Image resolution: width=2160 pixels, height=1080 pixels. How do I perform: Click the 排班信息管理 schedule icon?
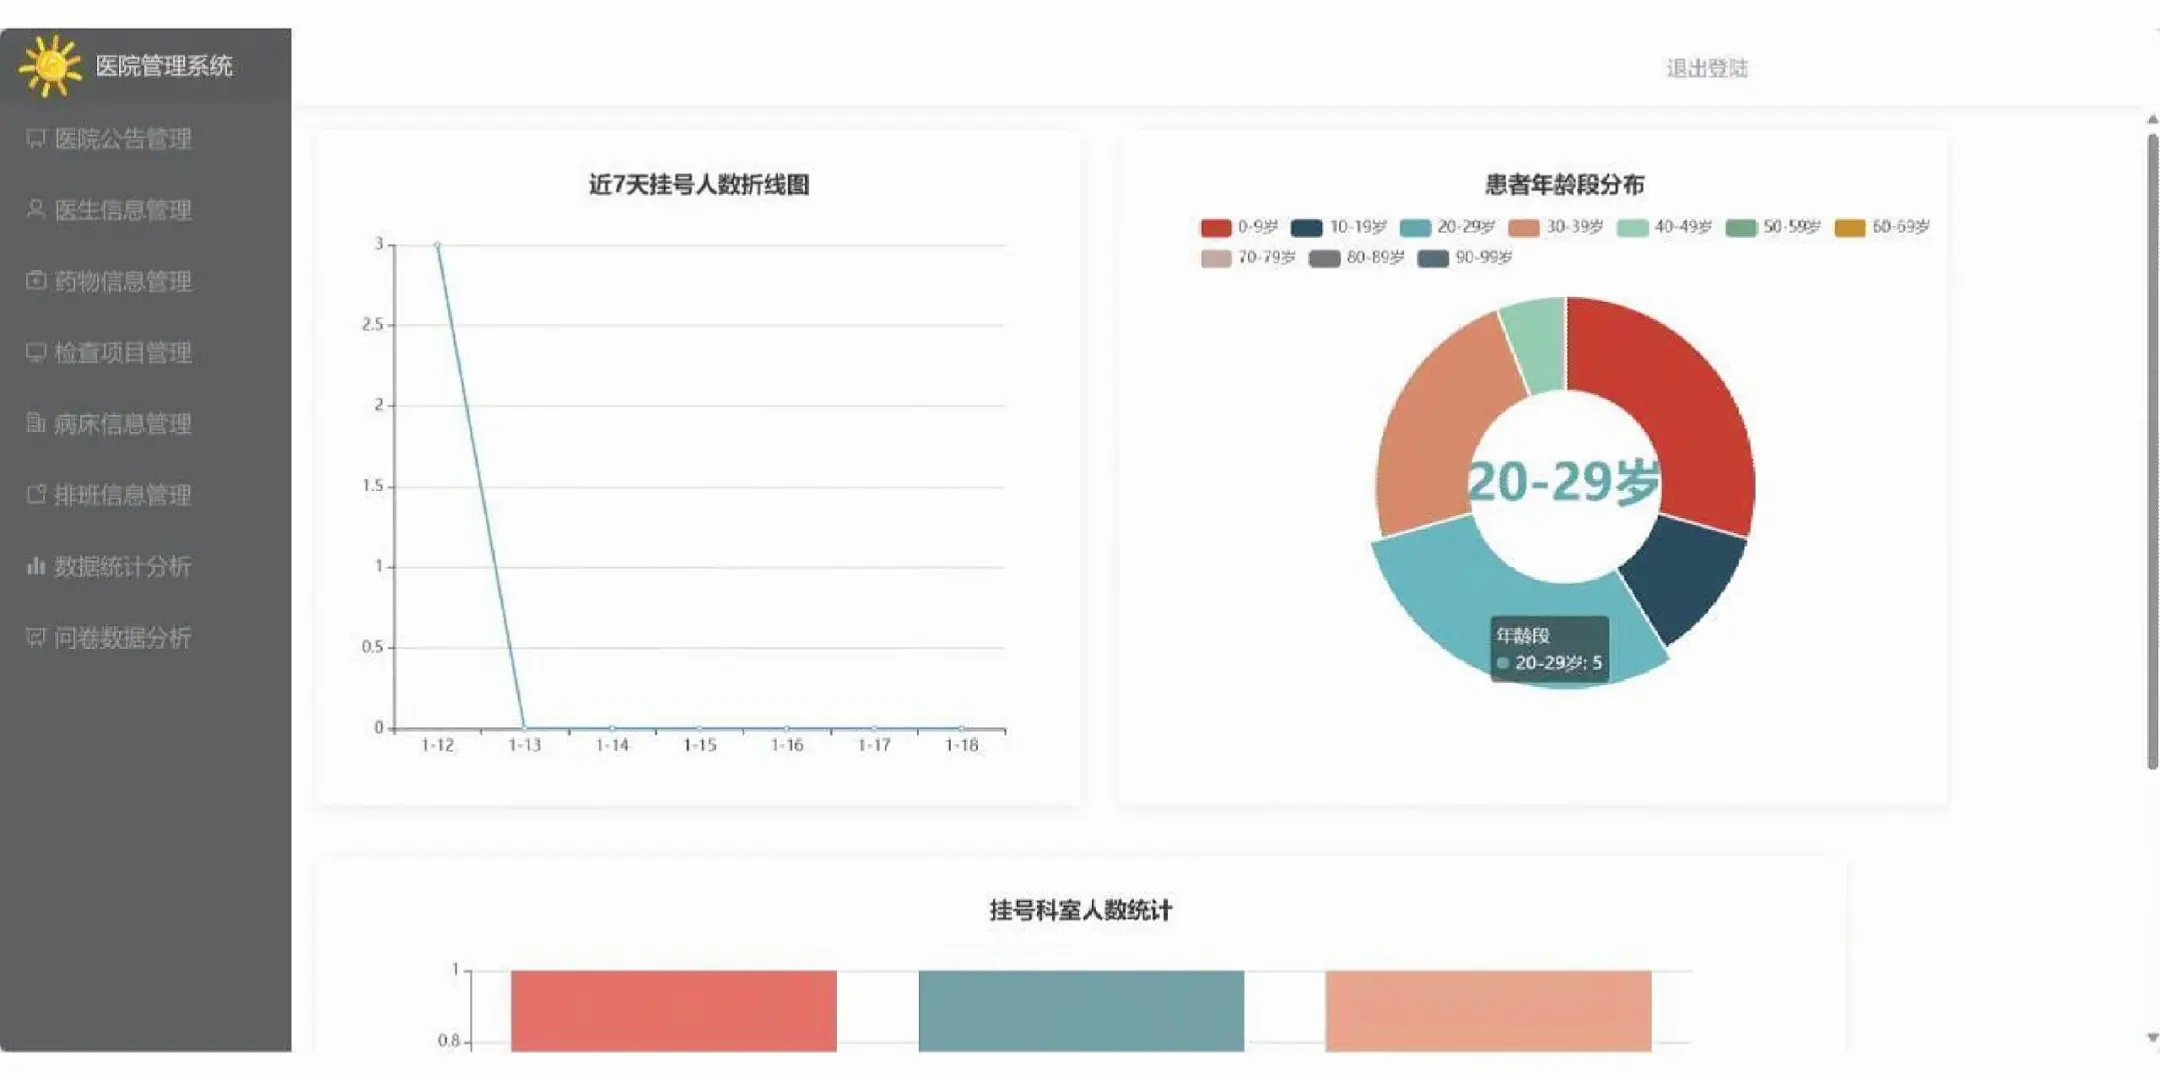pos(36,495)
